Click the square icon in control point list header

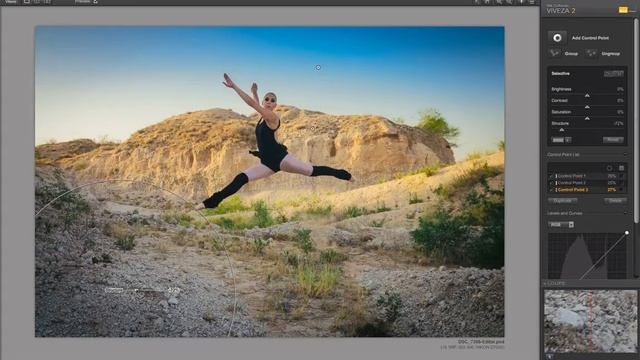tap(621, 168)
